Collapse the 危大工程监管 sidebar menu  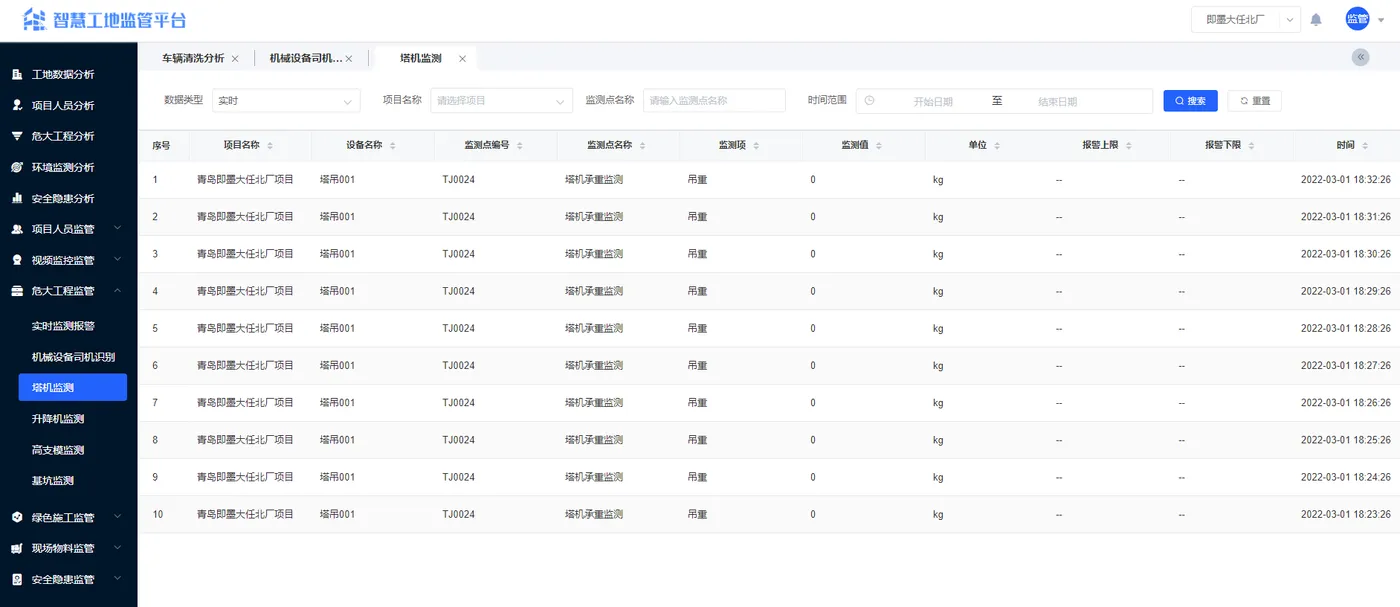pyautogui.click(x=68, y=291)
